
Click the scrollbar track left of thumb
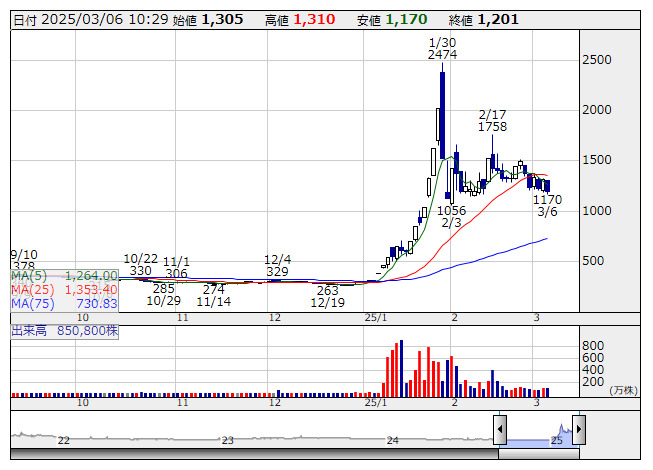coord(250,454)
